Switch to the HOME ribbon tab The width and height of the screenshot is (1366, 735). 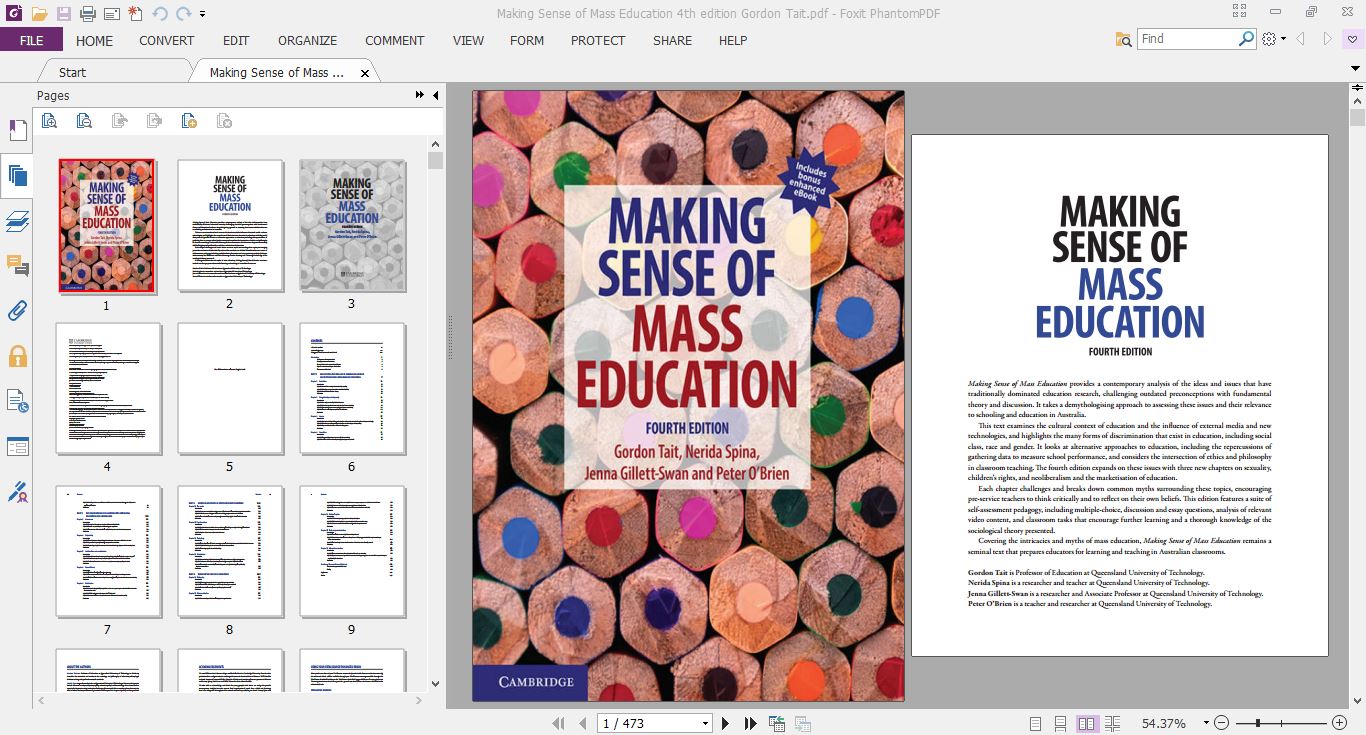point(95,40)
